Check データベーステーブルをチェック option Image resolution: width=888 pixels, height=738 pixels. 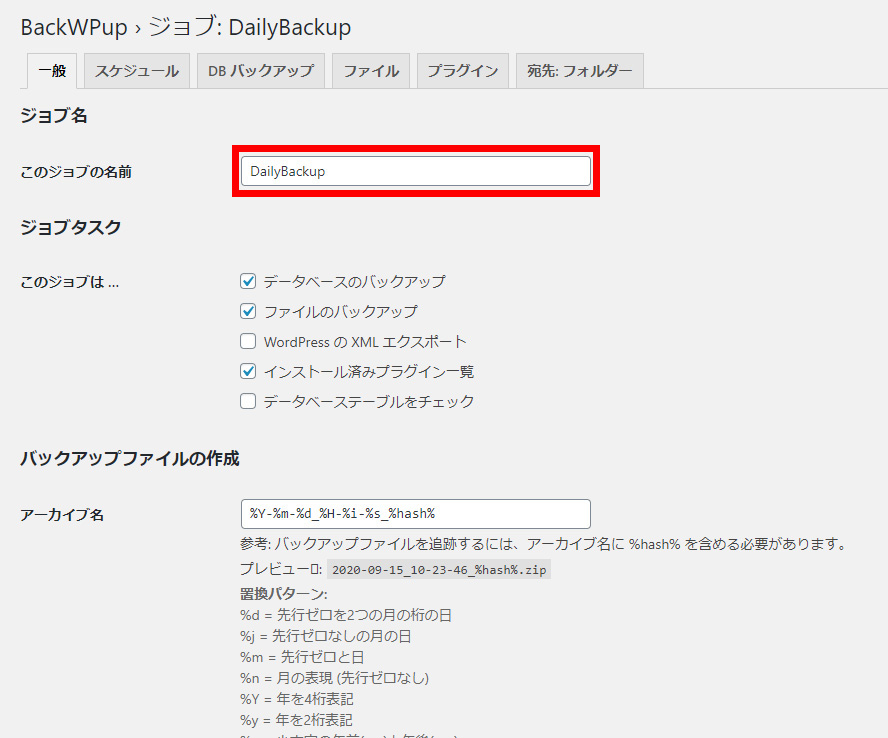249,402
